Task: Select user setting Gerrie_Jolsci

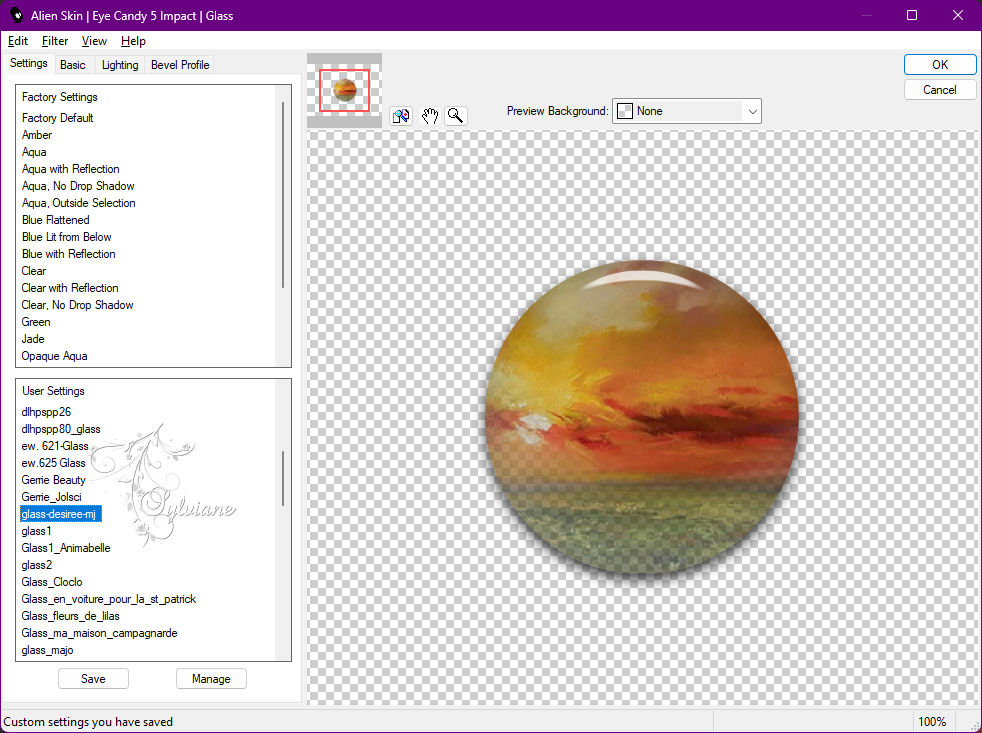Action: click(51, 496)
